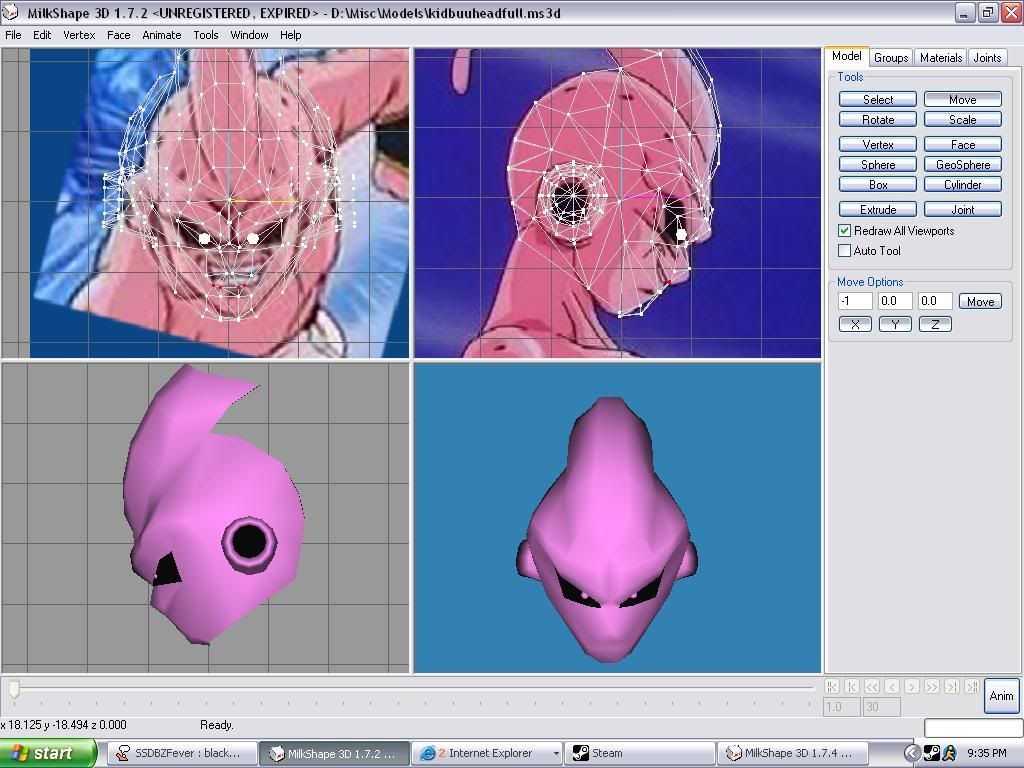Click the empty status bar text field

pos(972,728)
